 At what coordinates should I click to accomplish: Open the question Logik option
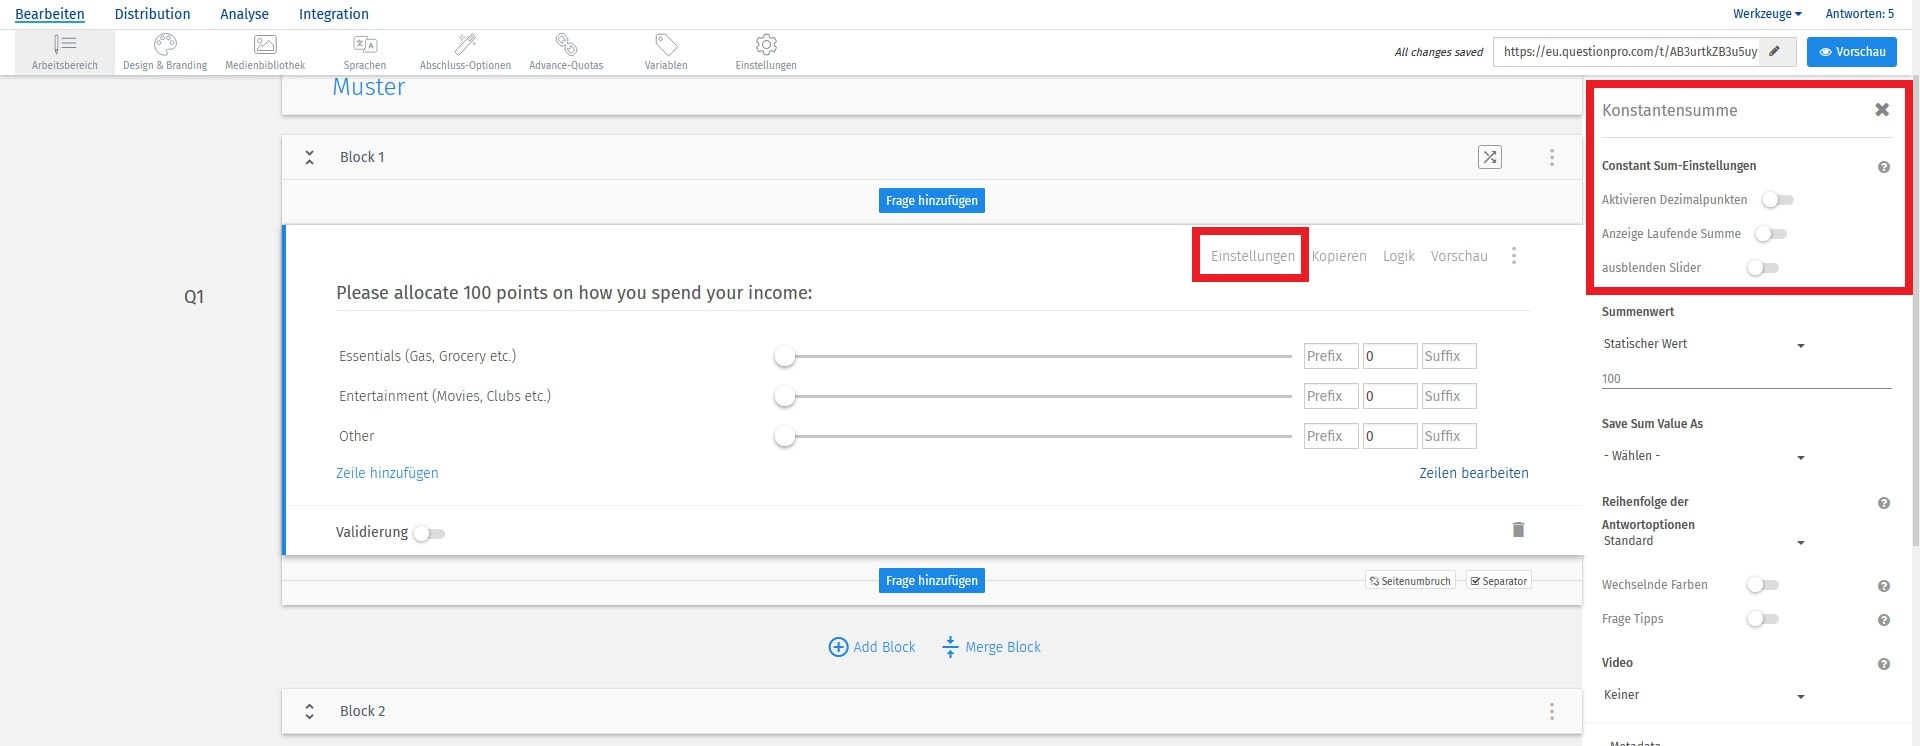(x=1399, y=256)
